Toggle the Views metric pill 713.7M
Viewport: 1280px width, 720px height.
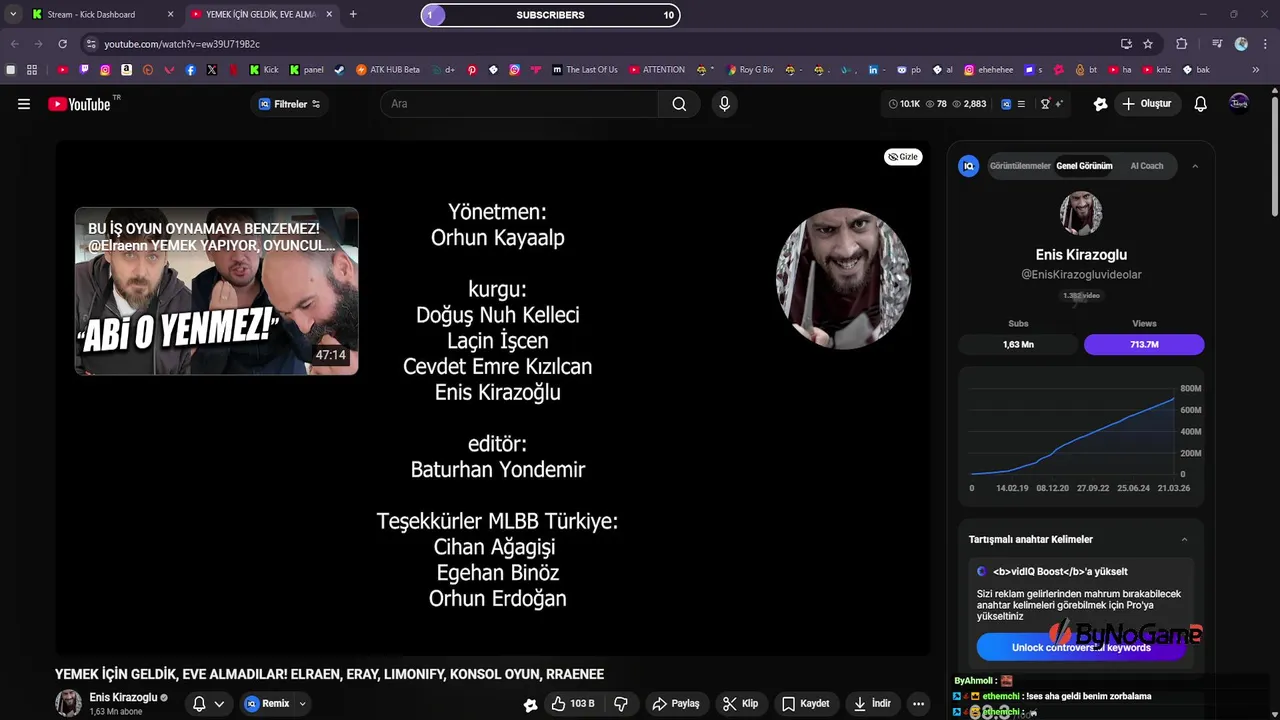(1144, 344)
